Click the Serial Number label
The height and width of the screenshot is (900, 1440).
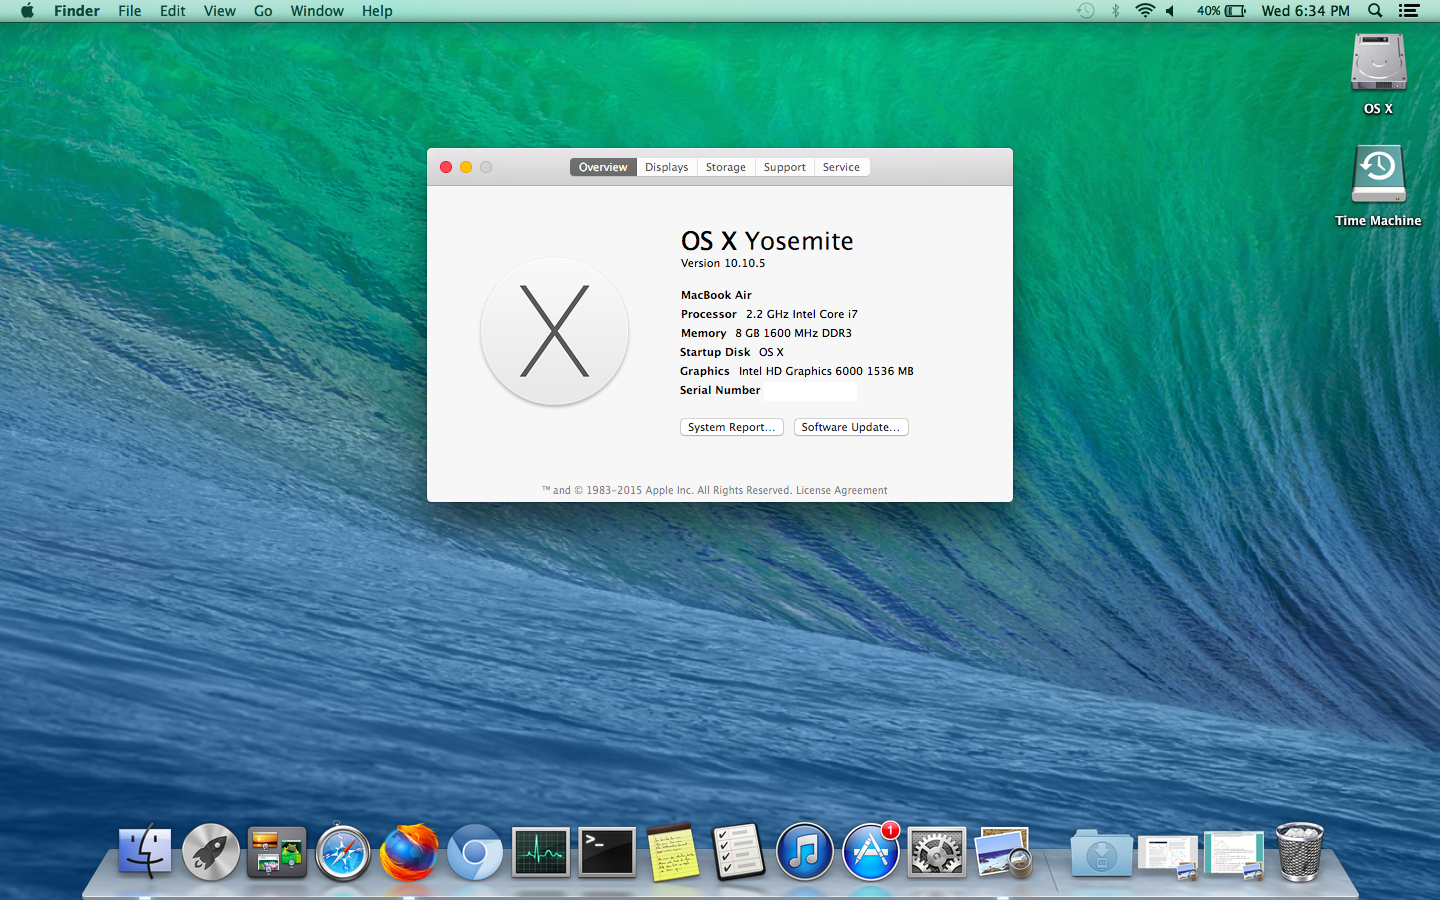720,390
